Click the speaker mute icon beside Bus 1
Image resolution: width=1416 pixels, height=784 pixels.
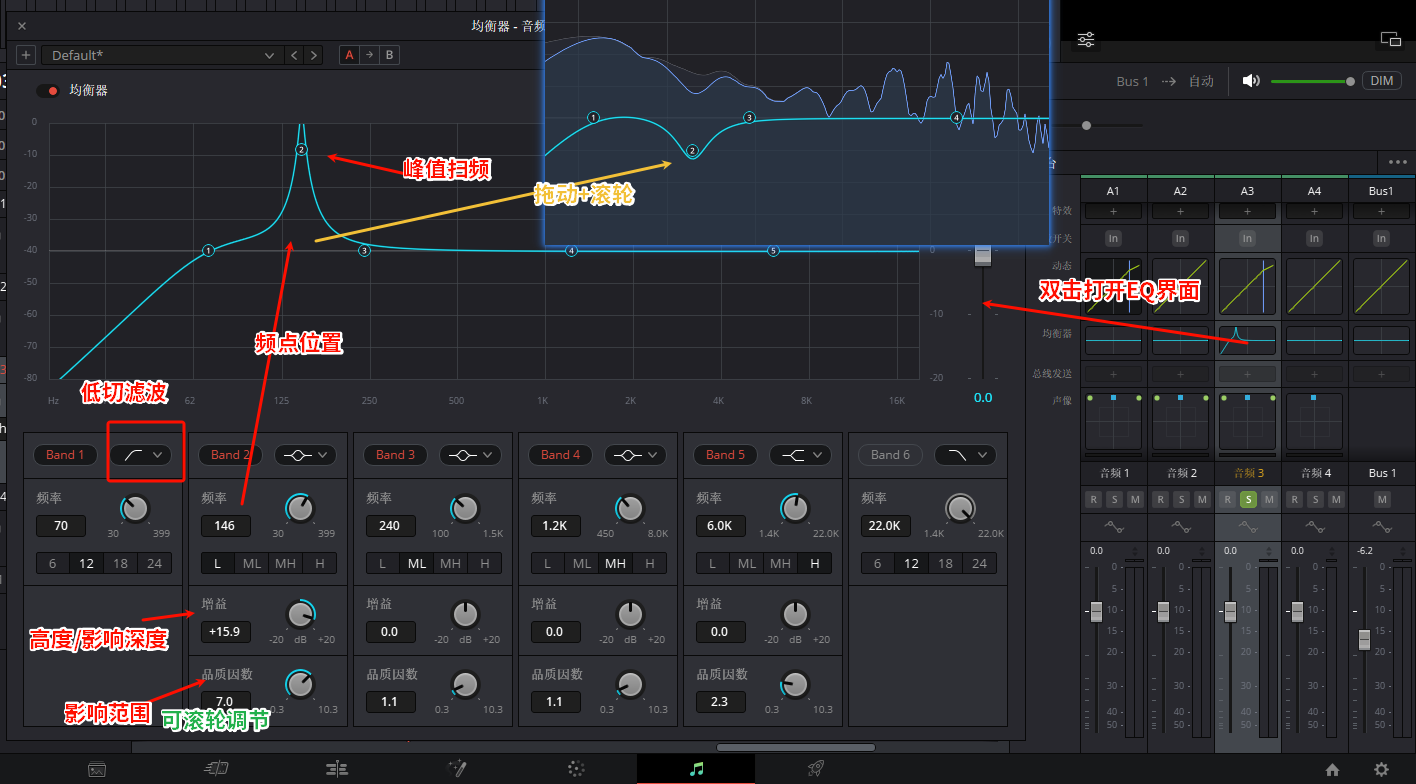point(1251,81)
